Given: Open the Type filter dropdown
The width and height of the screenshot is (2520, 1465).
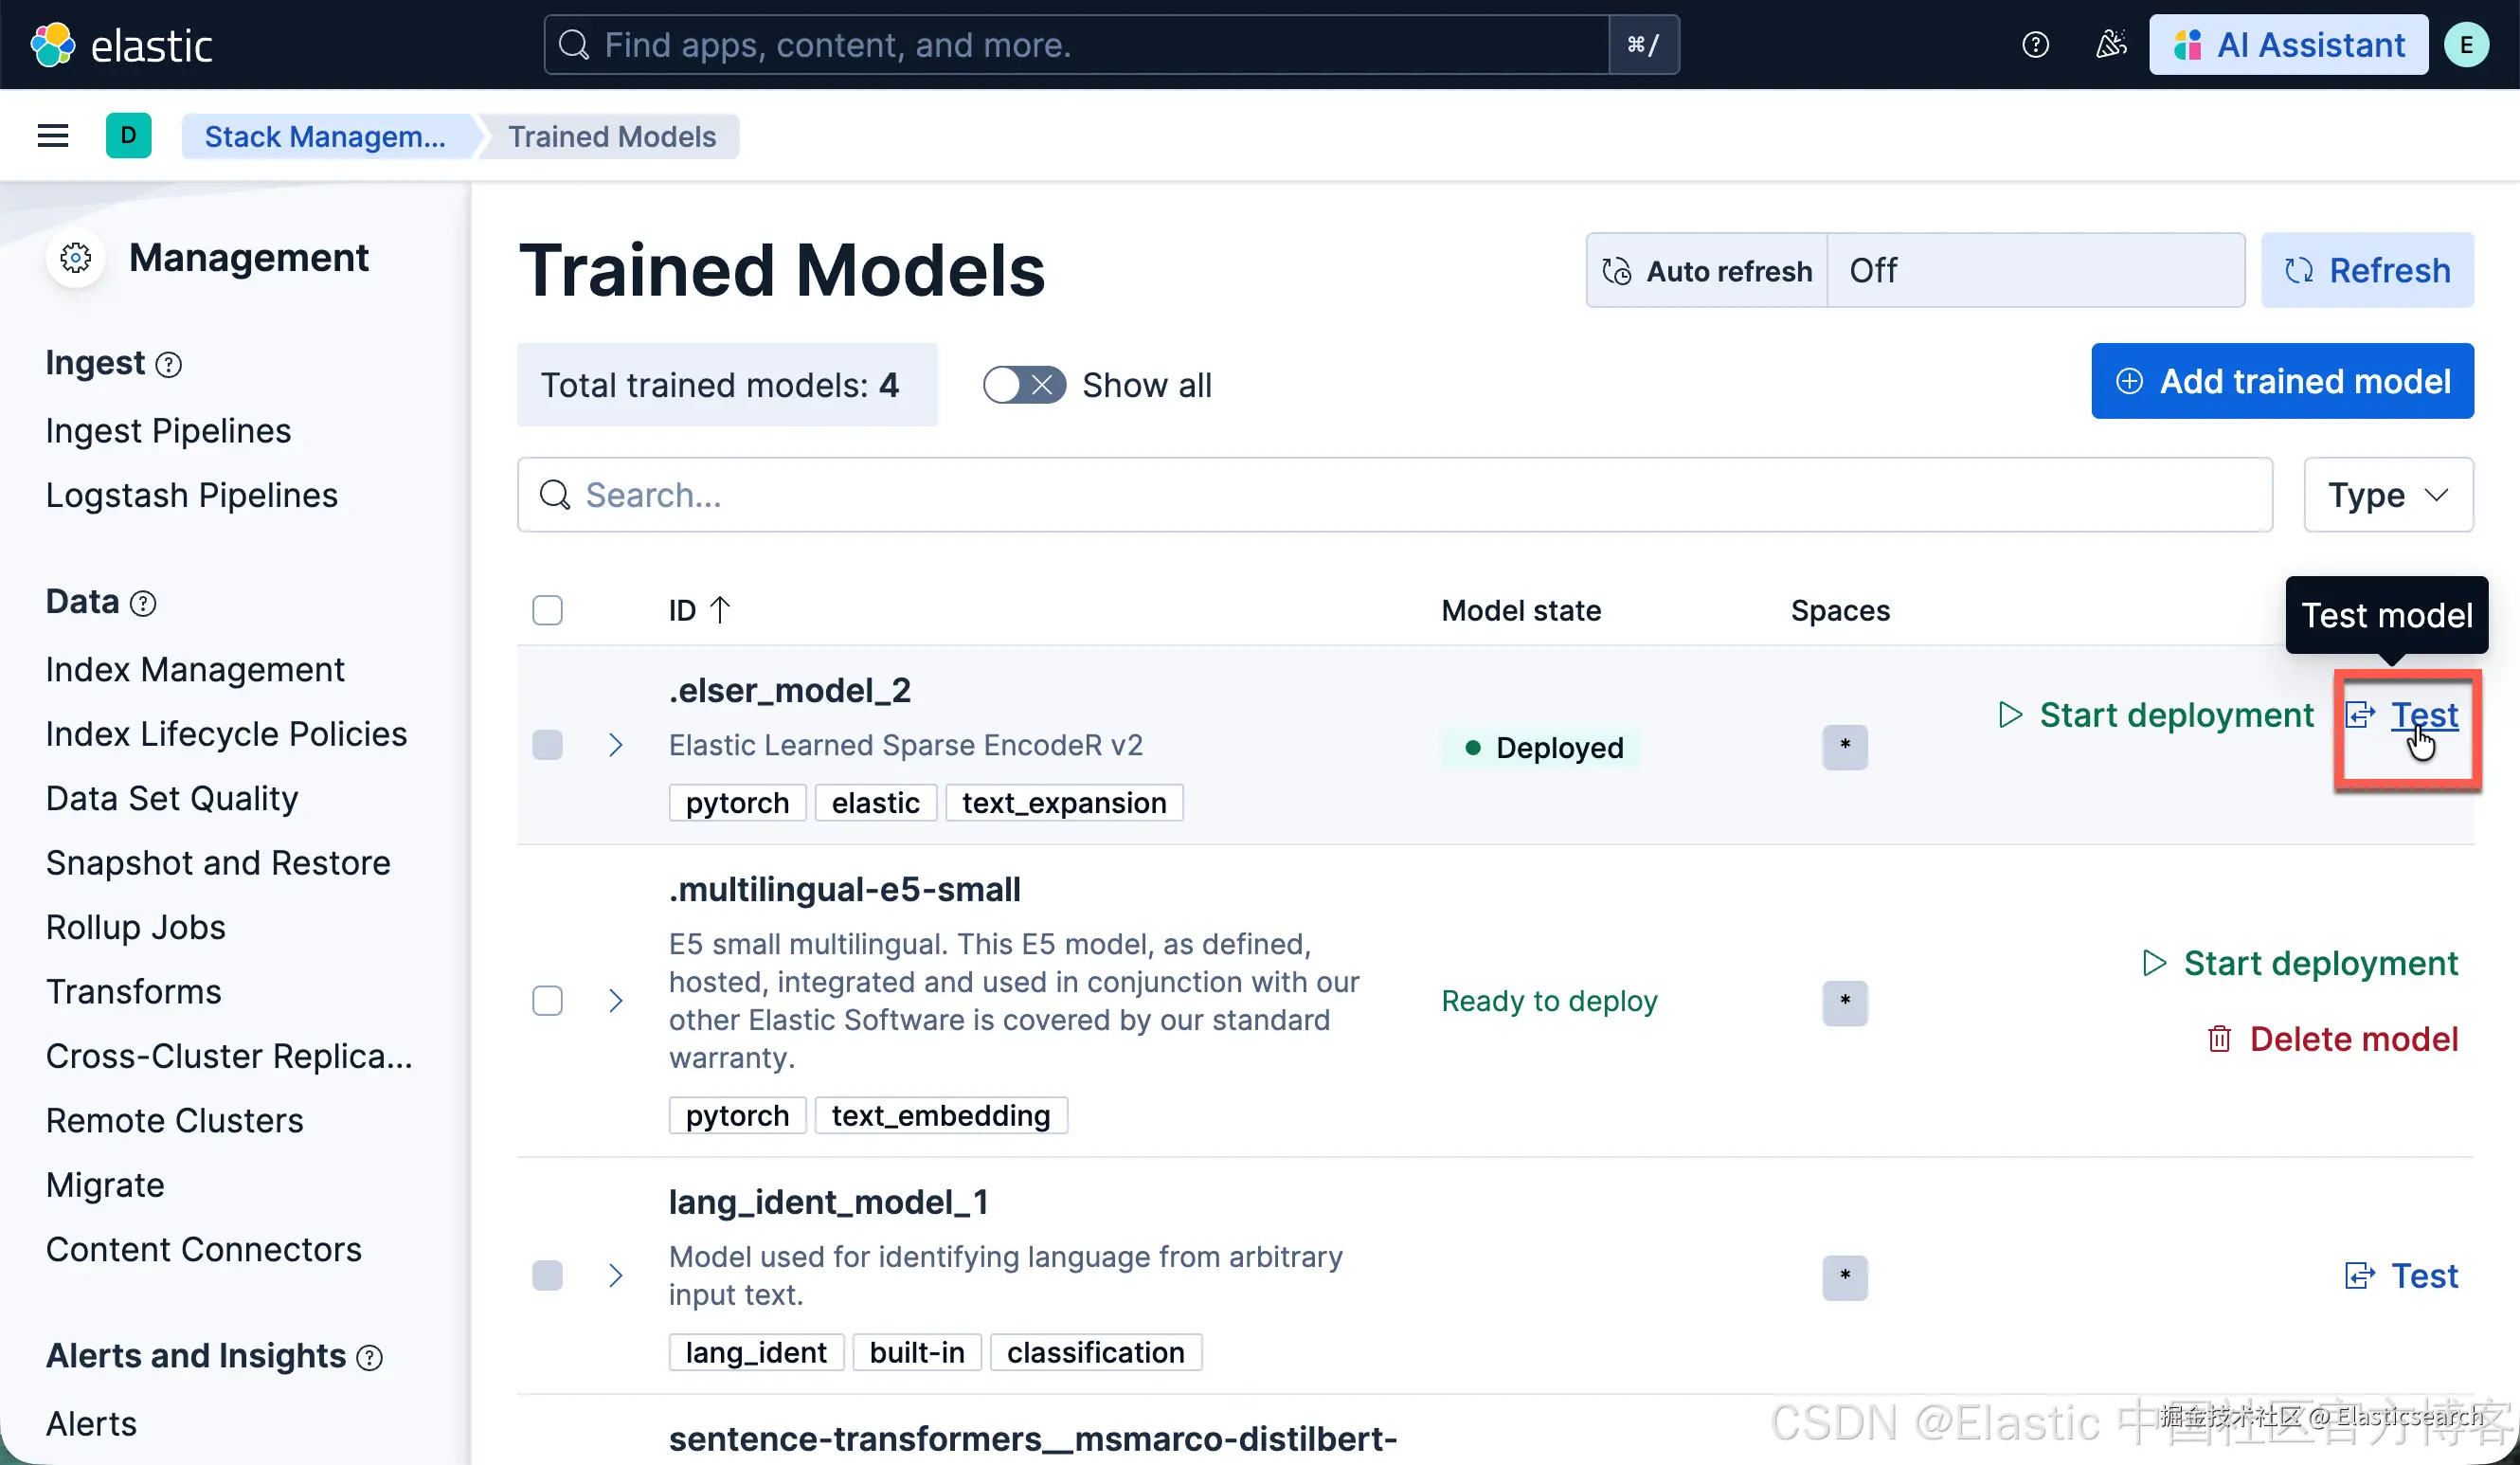Looking at the screenshot, I should [2388, 495].
